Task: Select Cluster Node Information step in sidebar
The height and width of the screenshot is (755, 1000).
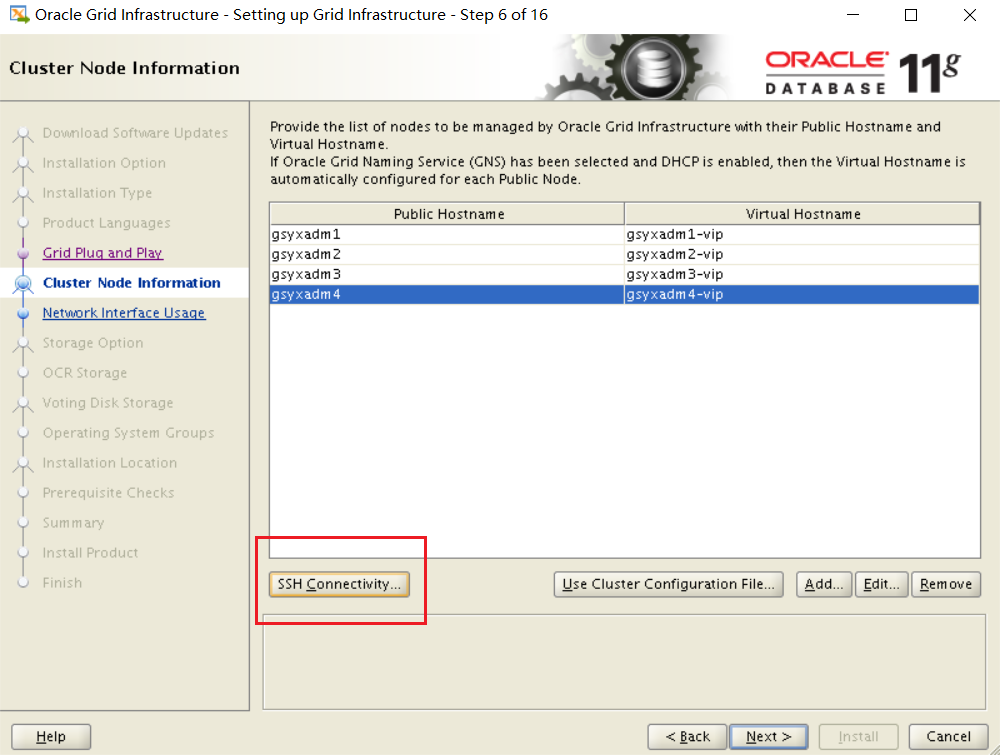Action: pos(131,282)
